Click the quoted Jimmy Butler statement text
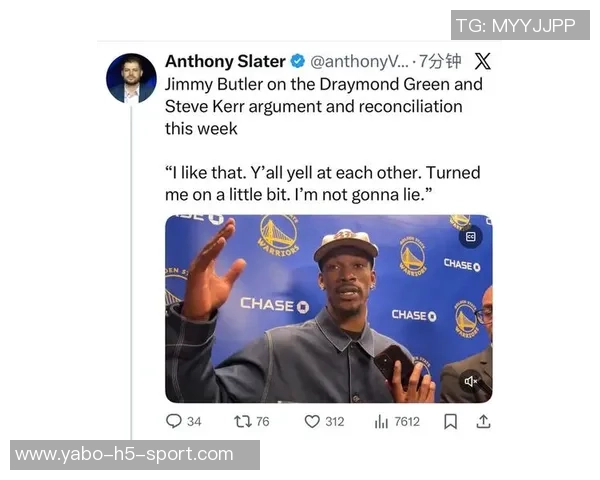 pyautogui.click(x=323, y=184)
